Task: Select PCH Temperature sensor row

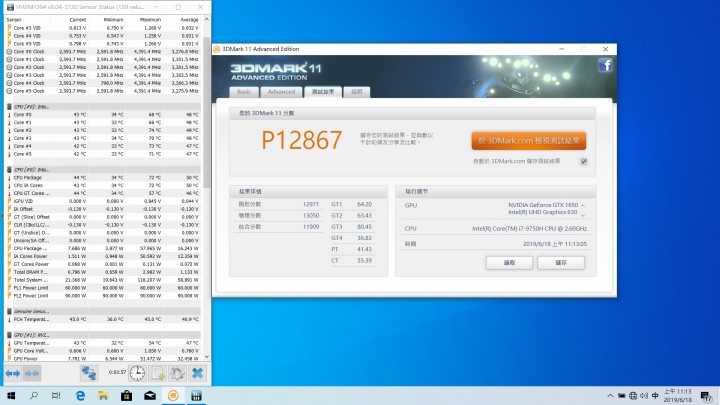Action: pos(103,319)
